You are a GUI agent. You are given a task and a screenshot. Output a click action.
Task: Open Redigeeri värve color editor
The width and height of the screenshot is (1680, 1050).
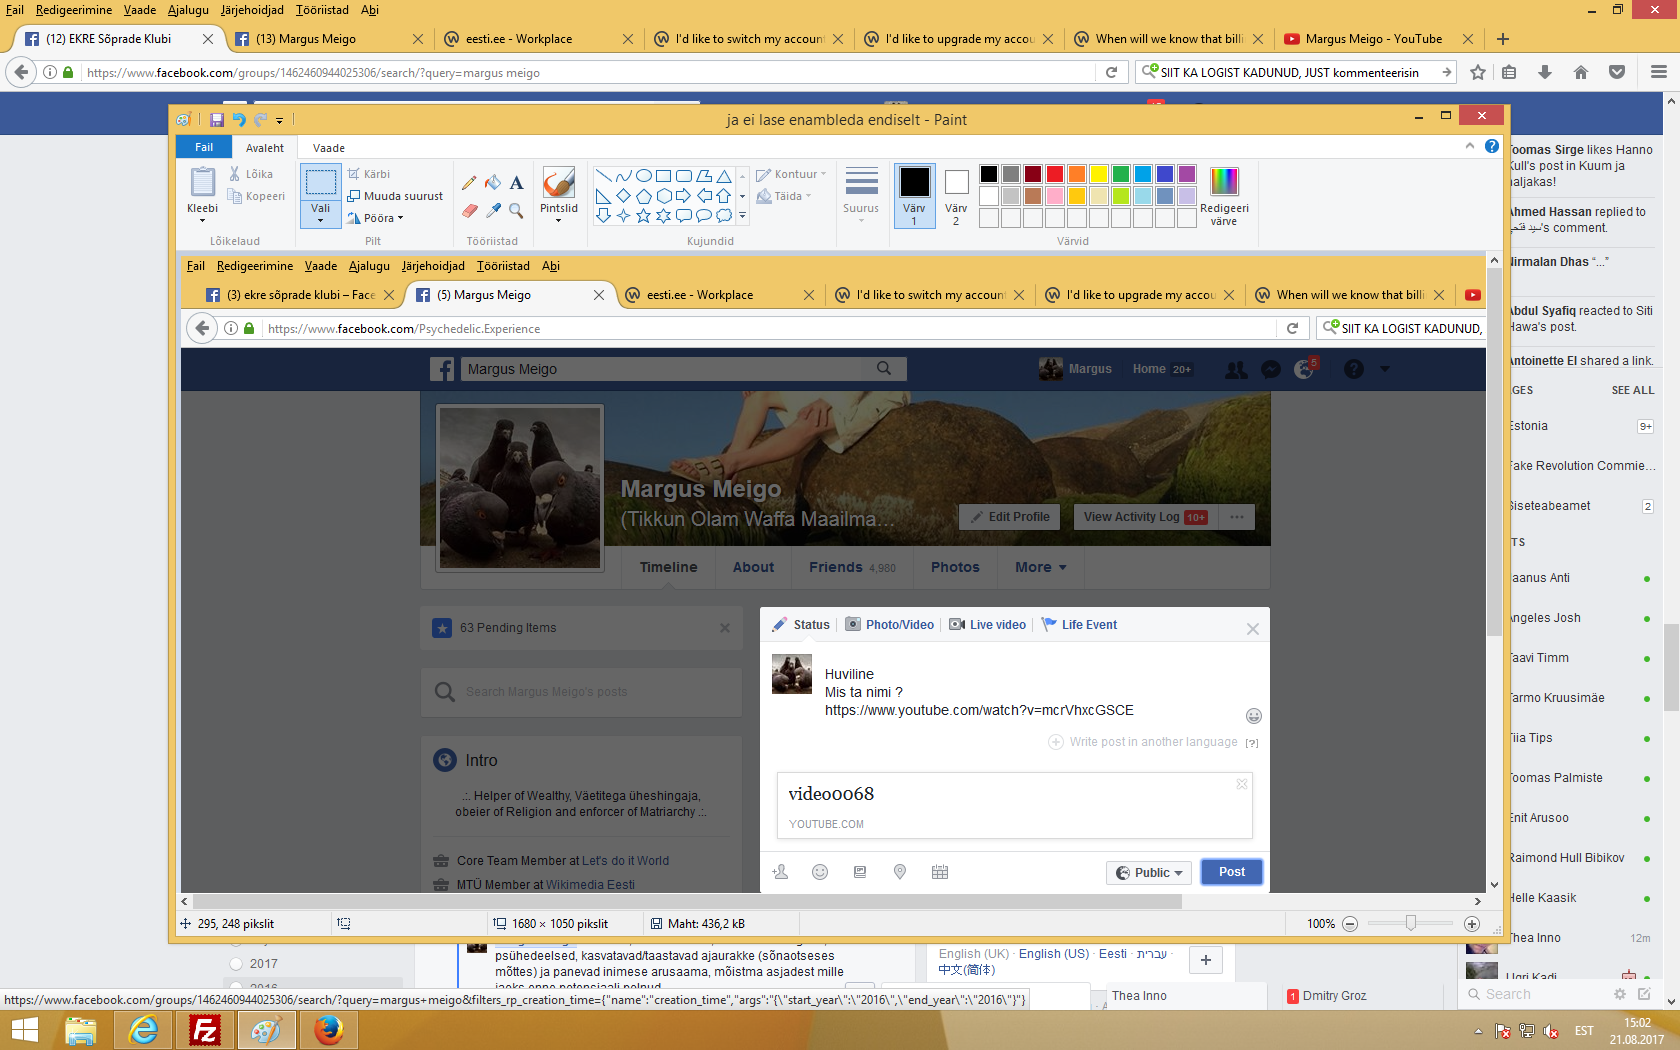point(1224,196)
